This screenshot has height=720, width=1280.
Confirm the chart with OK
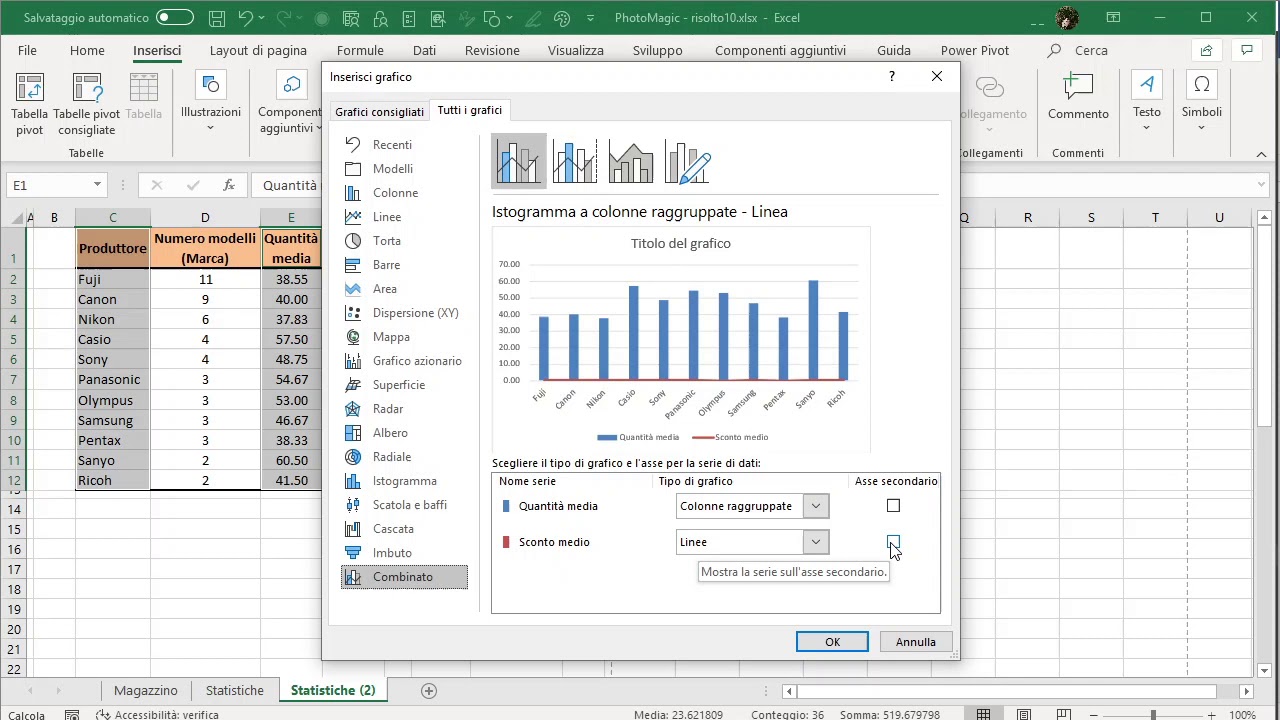[832, 642]
